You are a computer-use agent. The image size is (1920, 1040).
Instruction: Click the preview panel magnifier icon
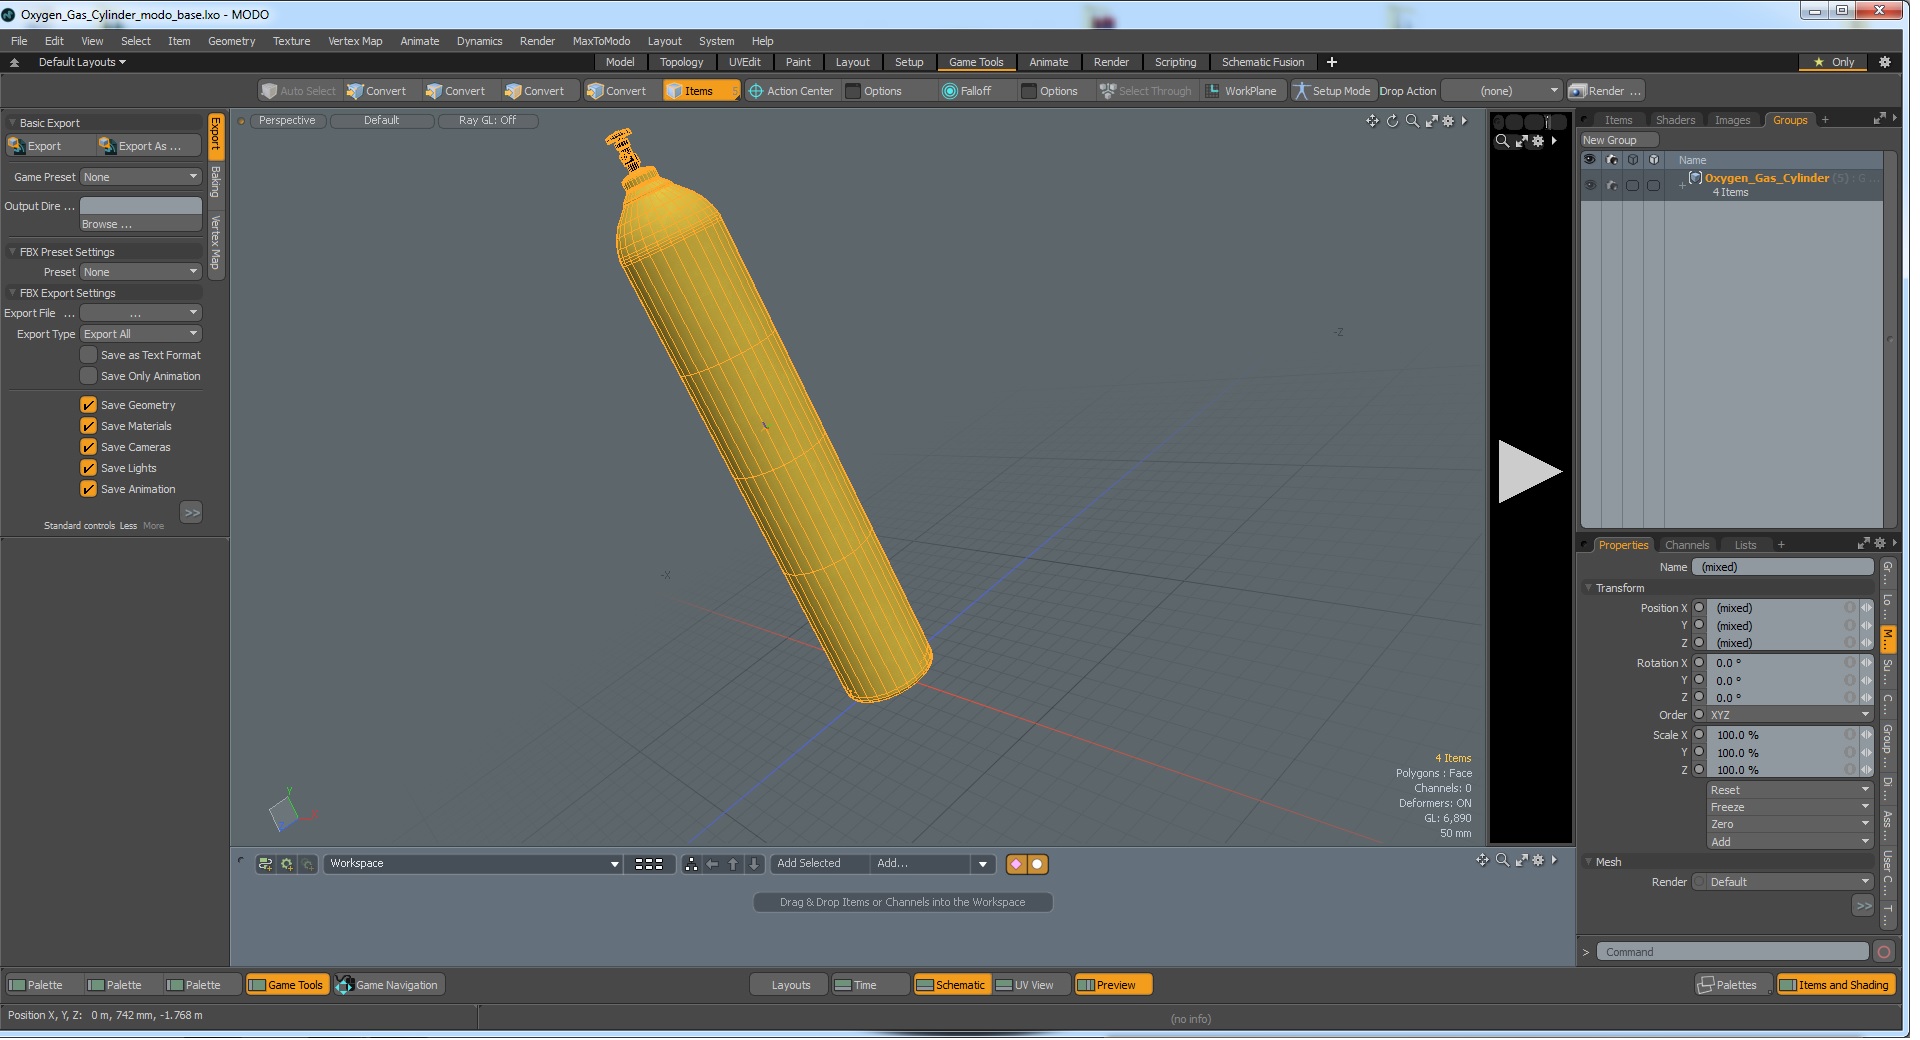pyautogui.click(x=1502, y=141)
